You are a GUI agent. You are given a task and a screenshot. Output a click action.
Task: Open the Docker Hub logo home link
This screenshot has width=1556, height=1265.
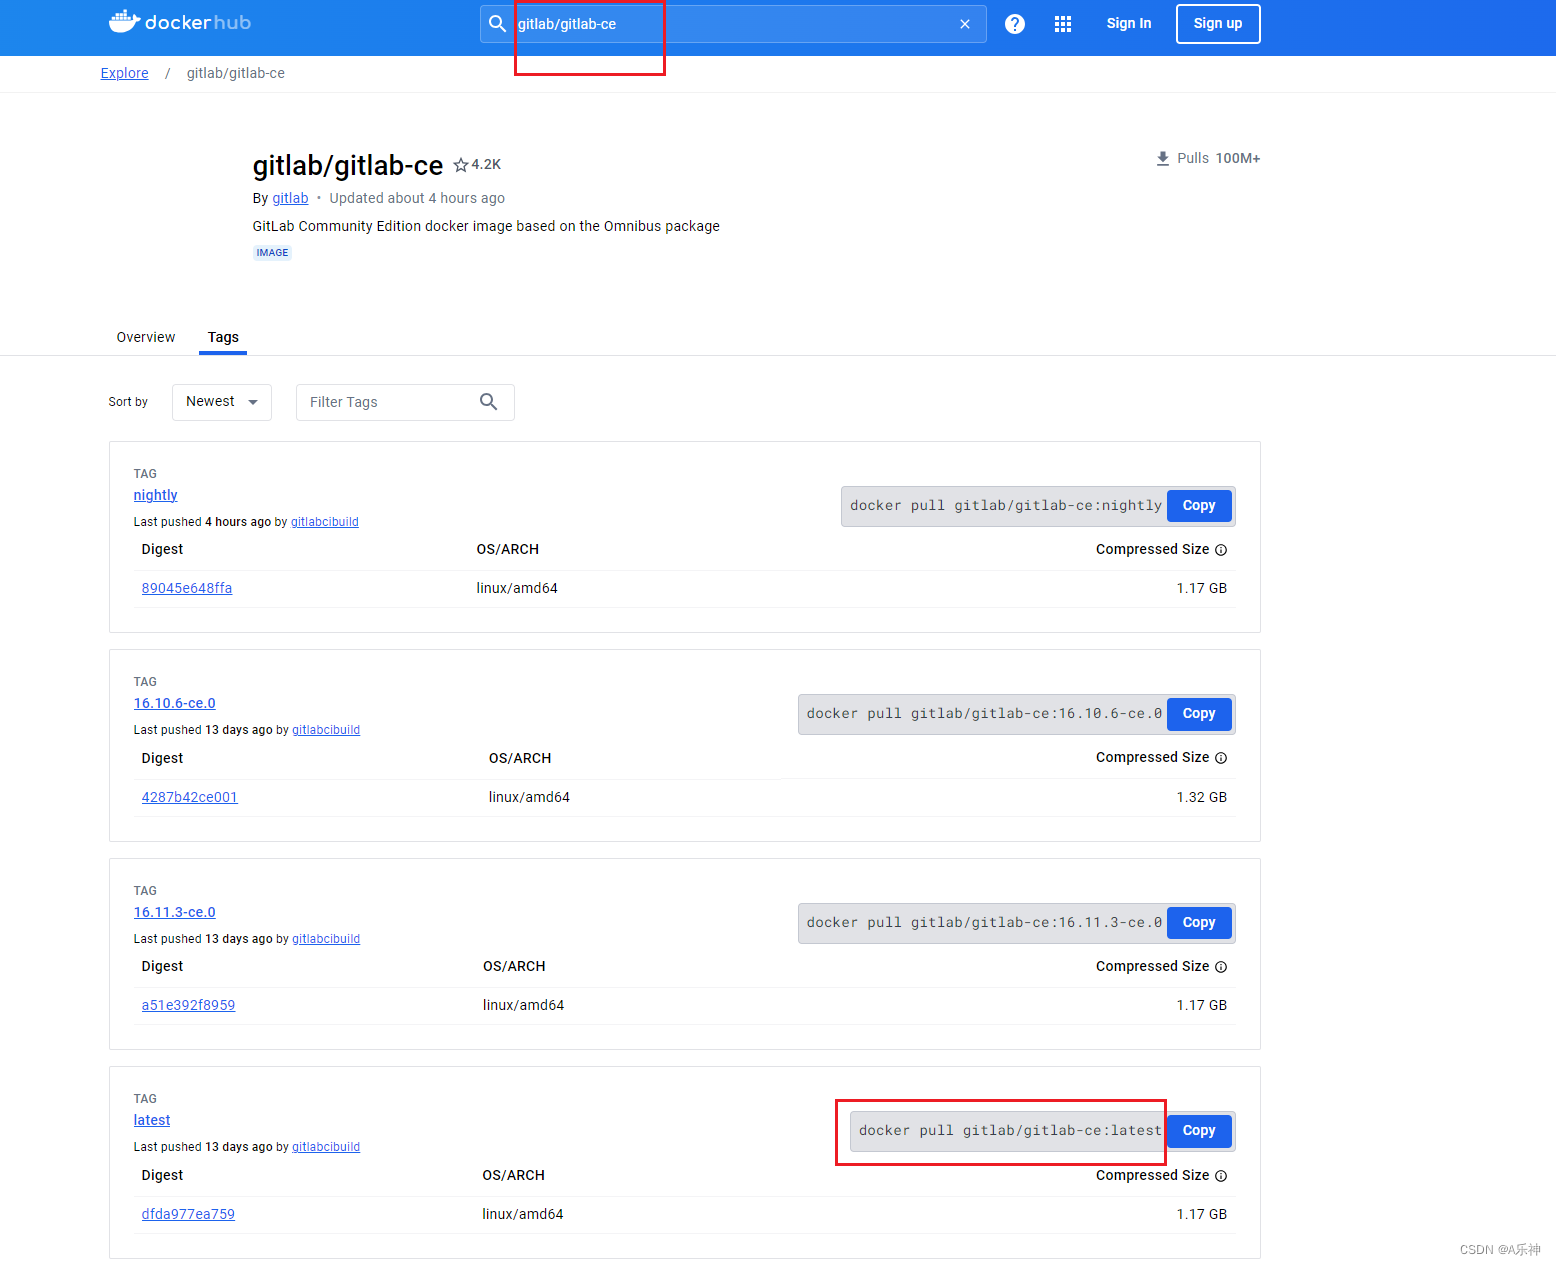pos(180,22)
